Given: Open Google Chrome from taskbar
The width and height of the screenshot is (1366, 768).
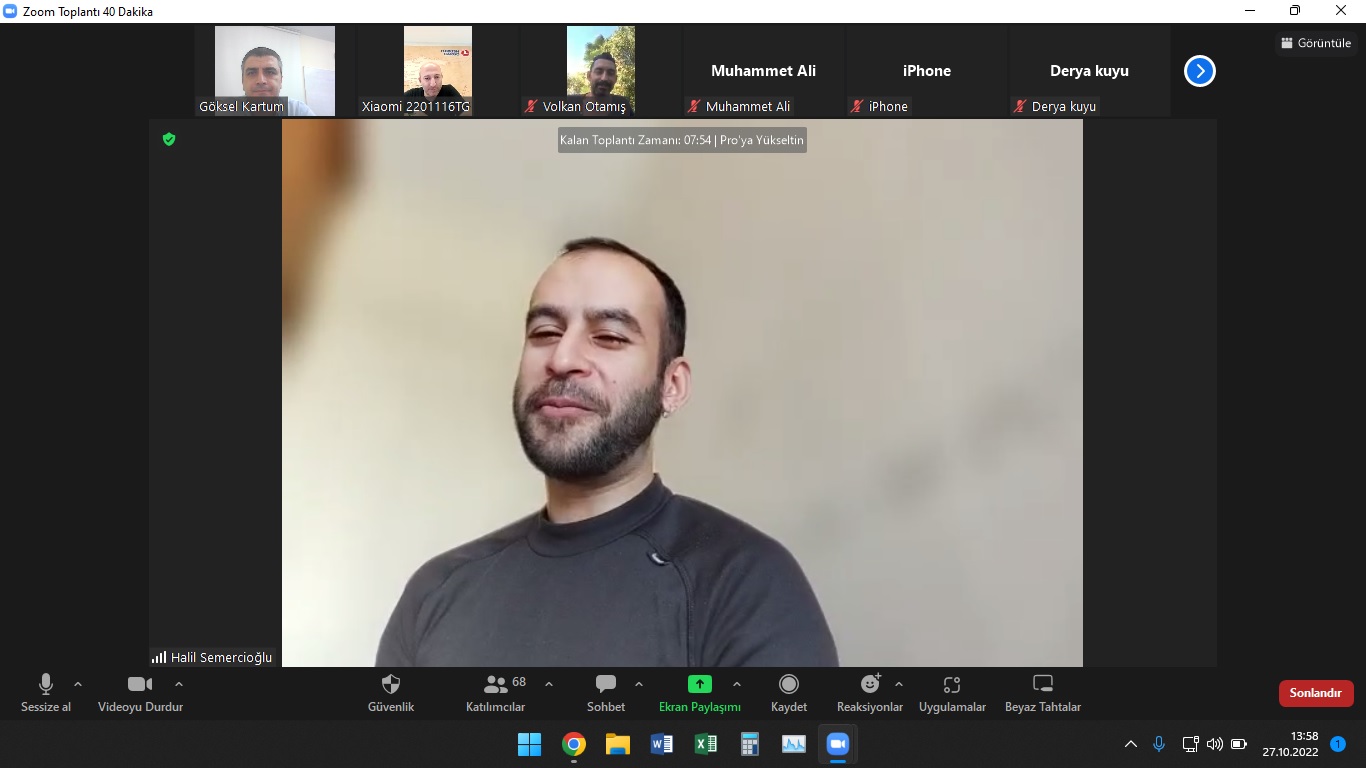Looking at the screenshot, I should click(x=573, y=744).
